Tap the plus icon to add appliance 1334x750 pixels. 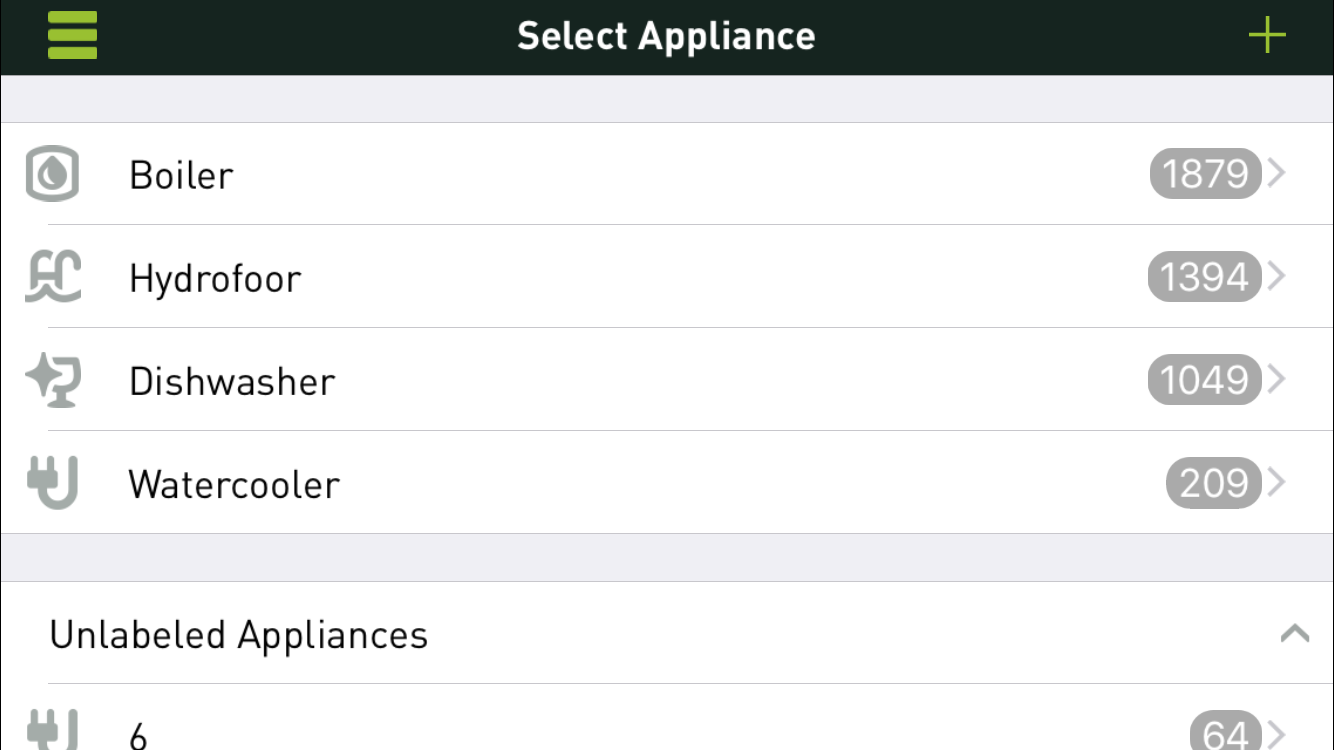pyautogui.click(x=1266, y=36)
